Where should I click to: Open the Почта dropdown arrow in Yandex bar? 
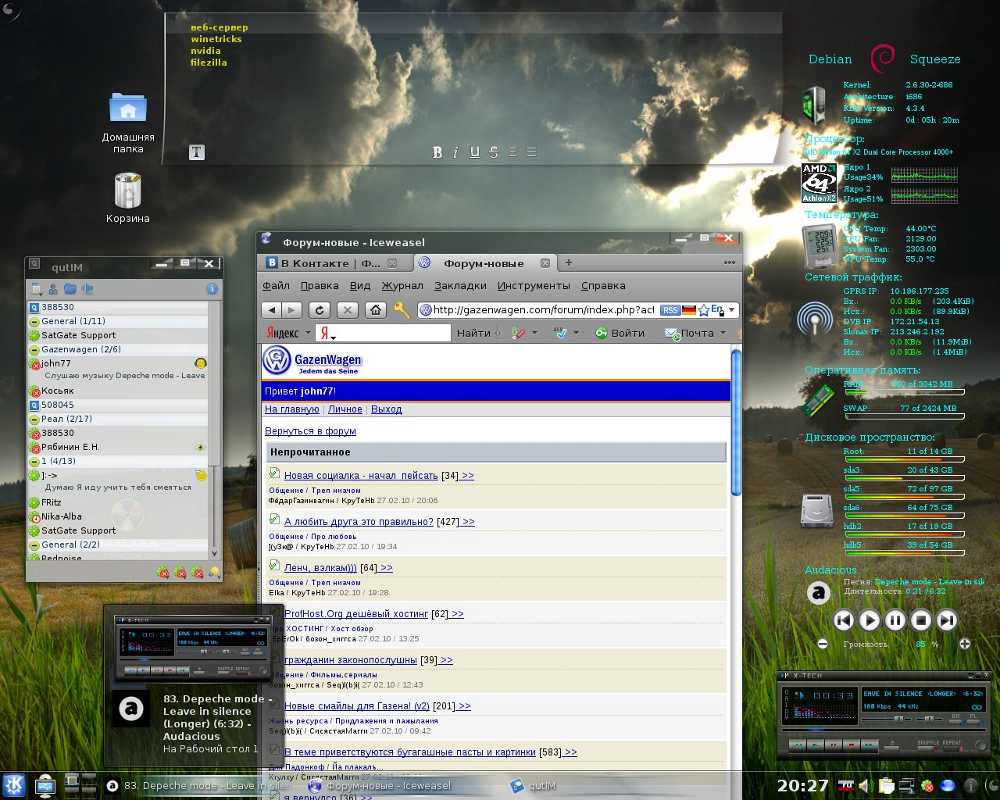point(723,332)
